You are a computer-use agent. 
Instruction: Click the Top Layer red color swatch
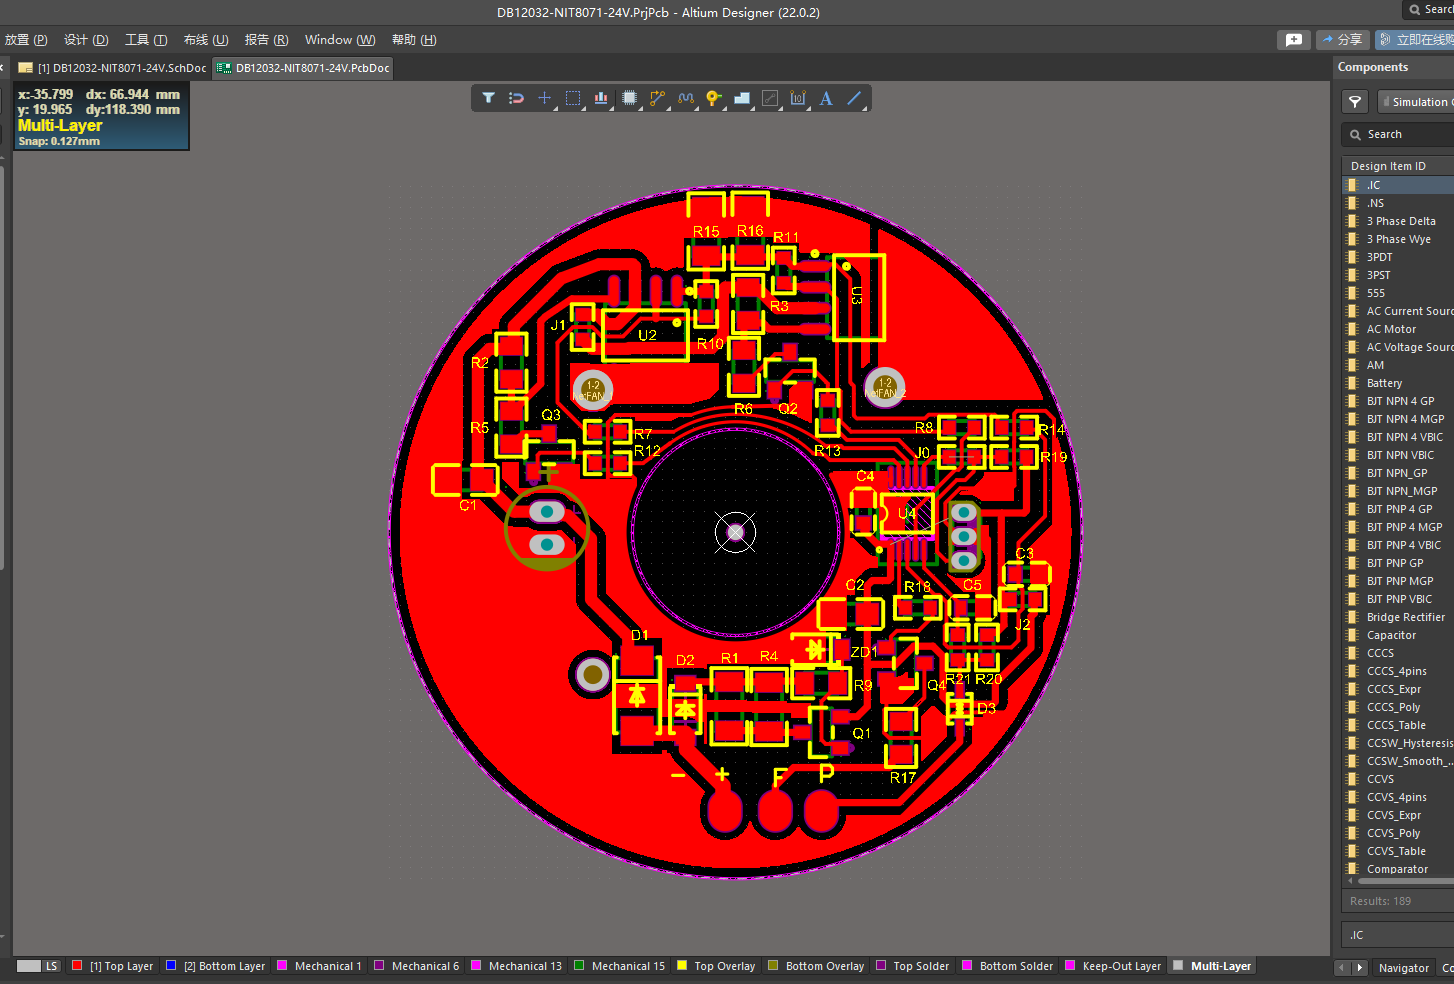[x=77, y=966]
